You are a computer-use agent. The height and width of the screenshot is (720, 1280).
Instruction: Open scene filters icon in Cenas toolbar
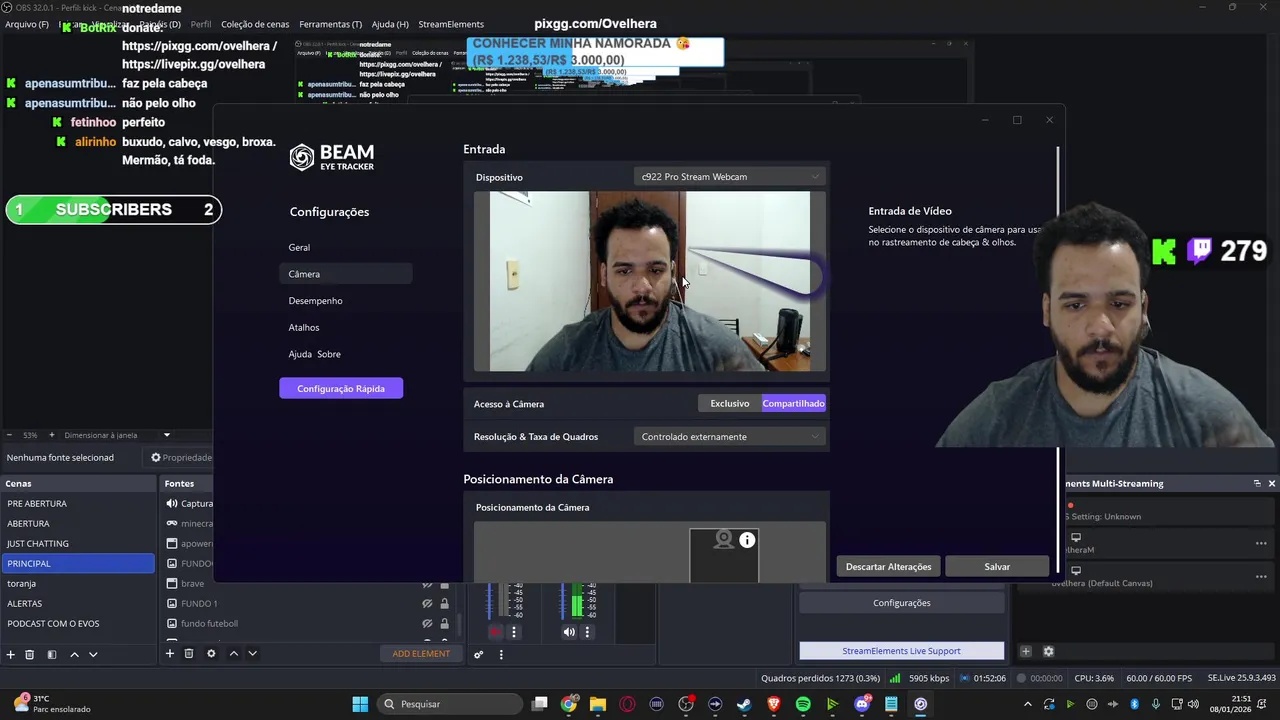[52, 654]
